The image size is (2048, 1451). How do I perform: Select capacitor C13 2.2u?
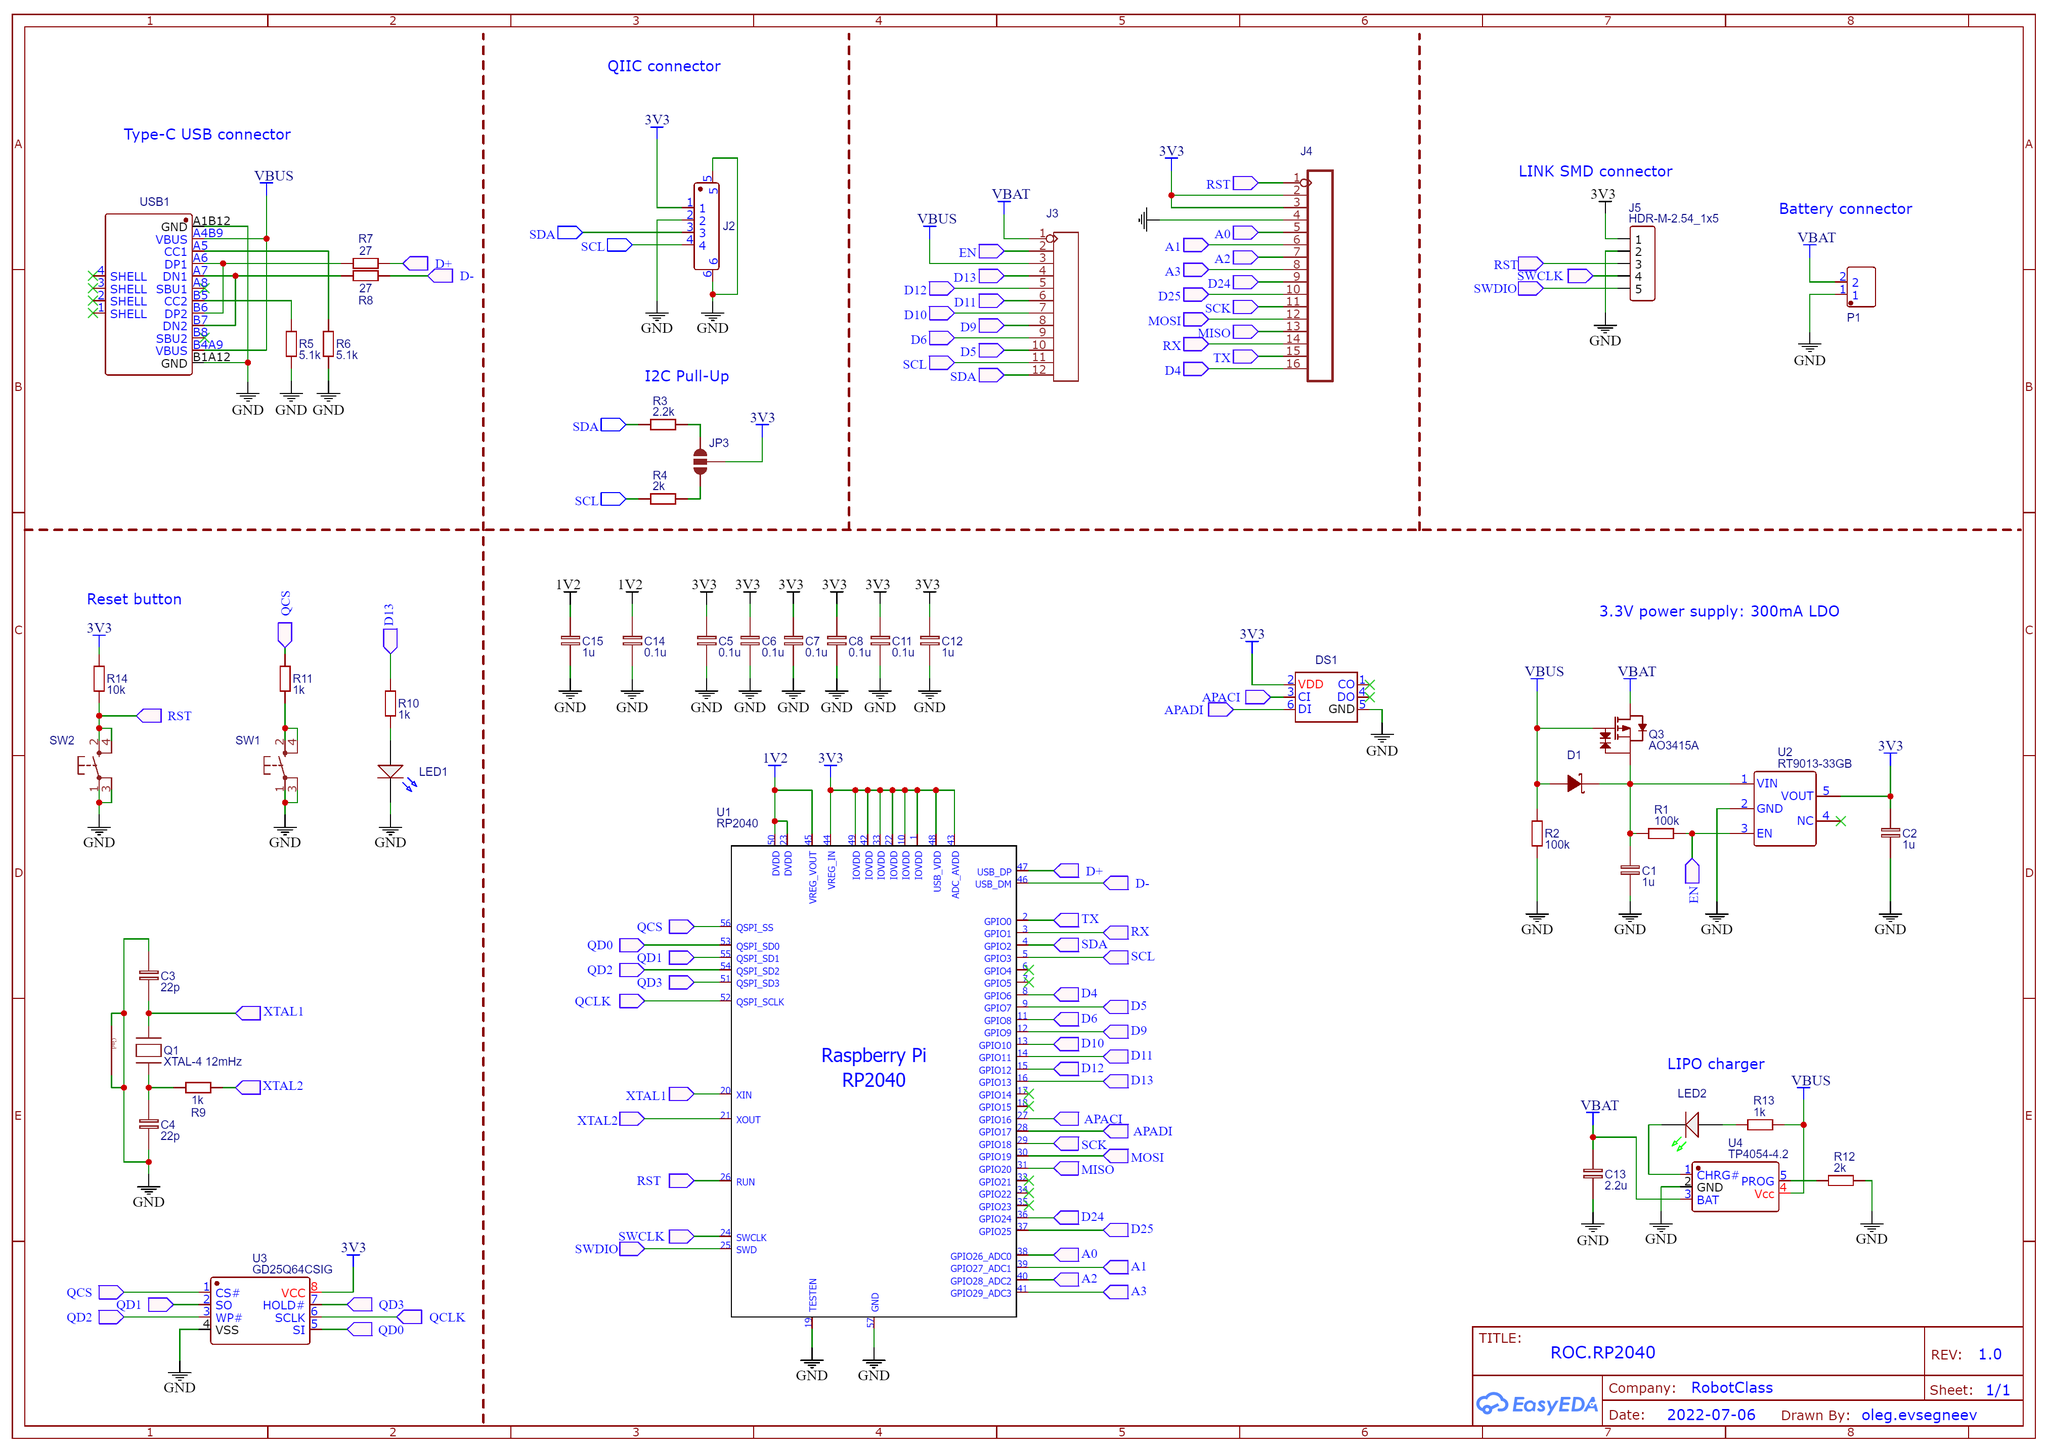(1593, 1174)
